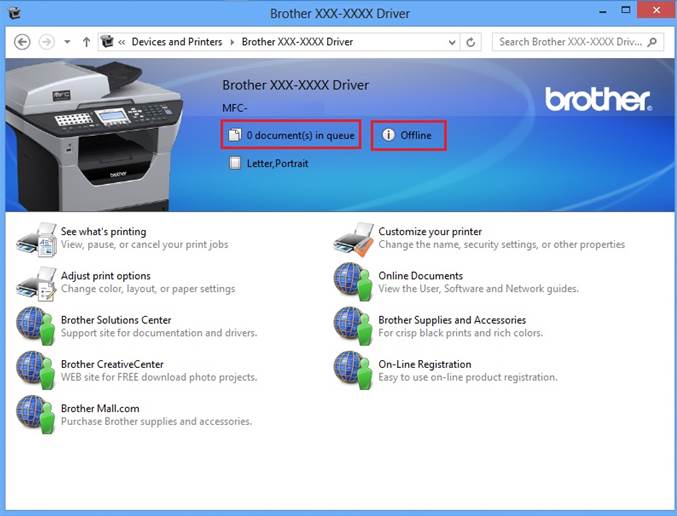This screenshot has width=677, height=516.
Task: Click the Brother CreativeCenter globe icon
Action: tap(36, 370)
